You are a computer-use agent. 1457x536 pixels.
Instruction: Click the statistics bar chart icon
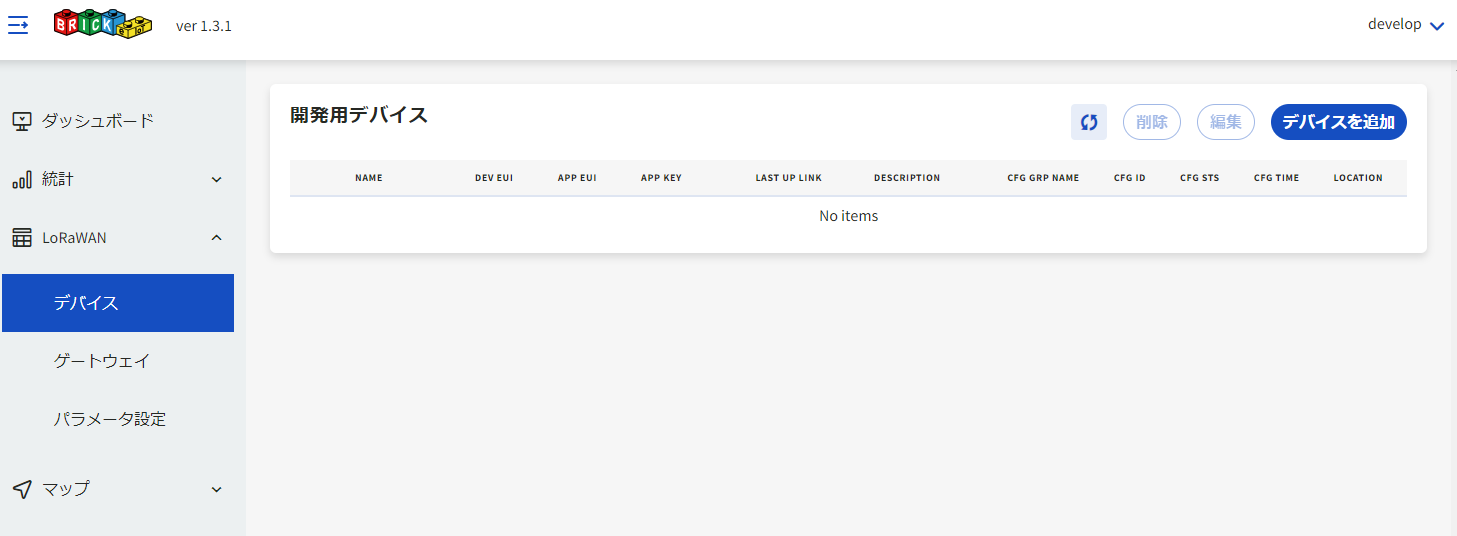click(x=22, y=180)
